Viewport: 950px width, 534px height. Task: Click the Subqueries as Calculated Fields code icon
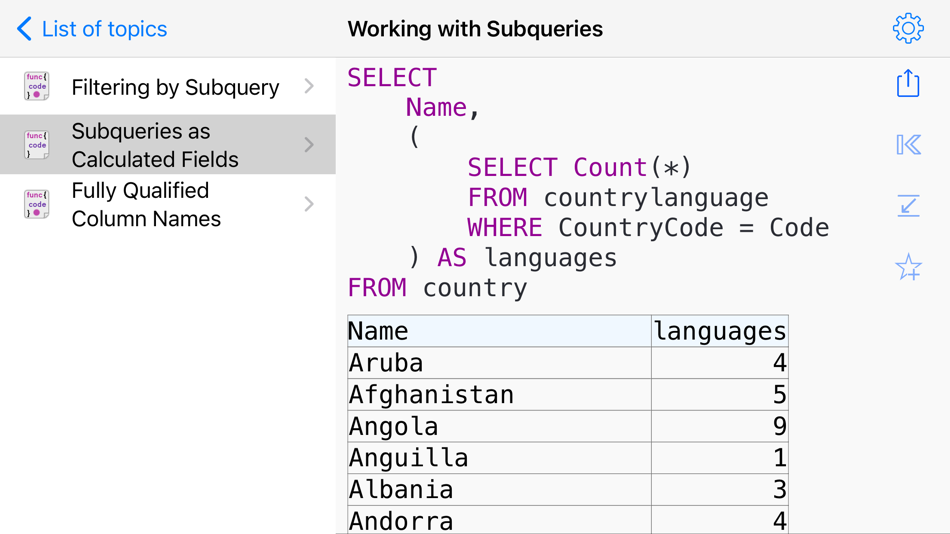[36, 145]
